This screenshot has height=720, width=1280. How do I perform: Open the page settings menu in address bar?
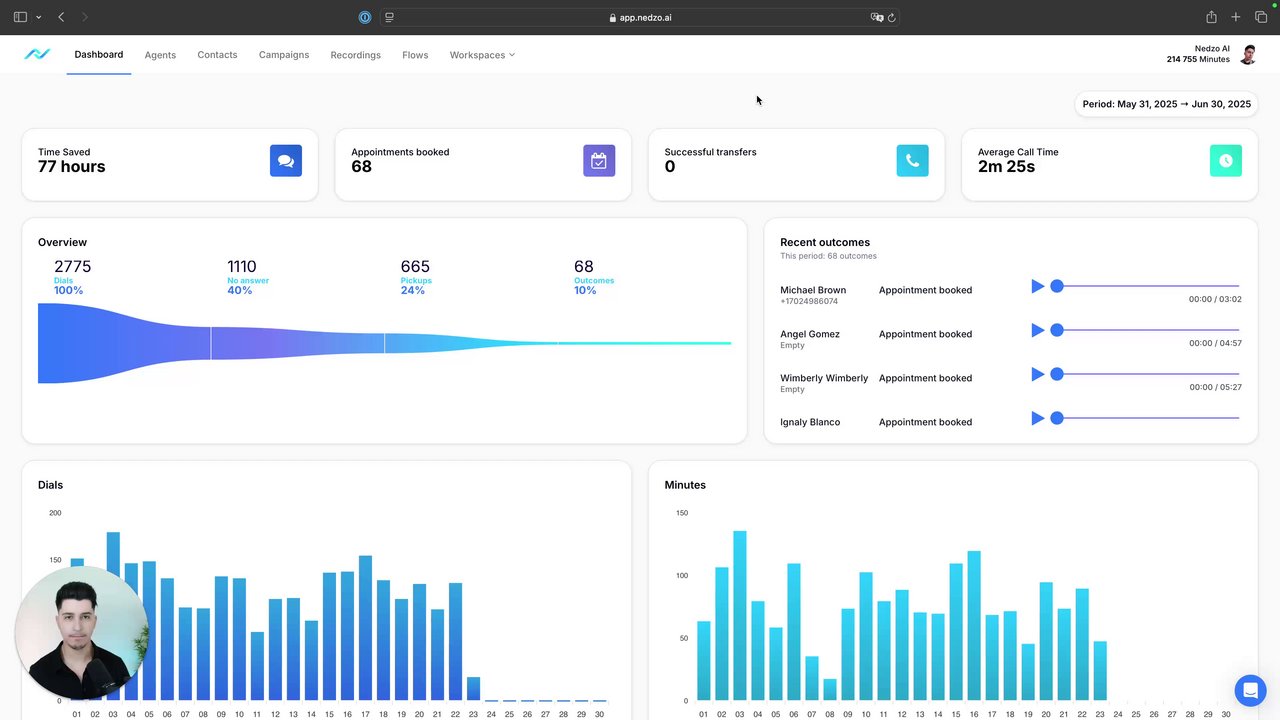tap(390, 17)
